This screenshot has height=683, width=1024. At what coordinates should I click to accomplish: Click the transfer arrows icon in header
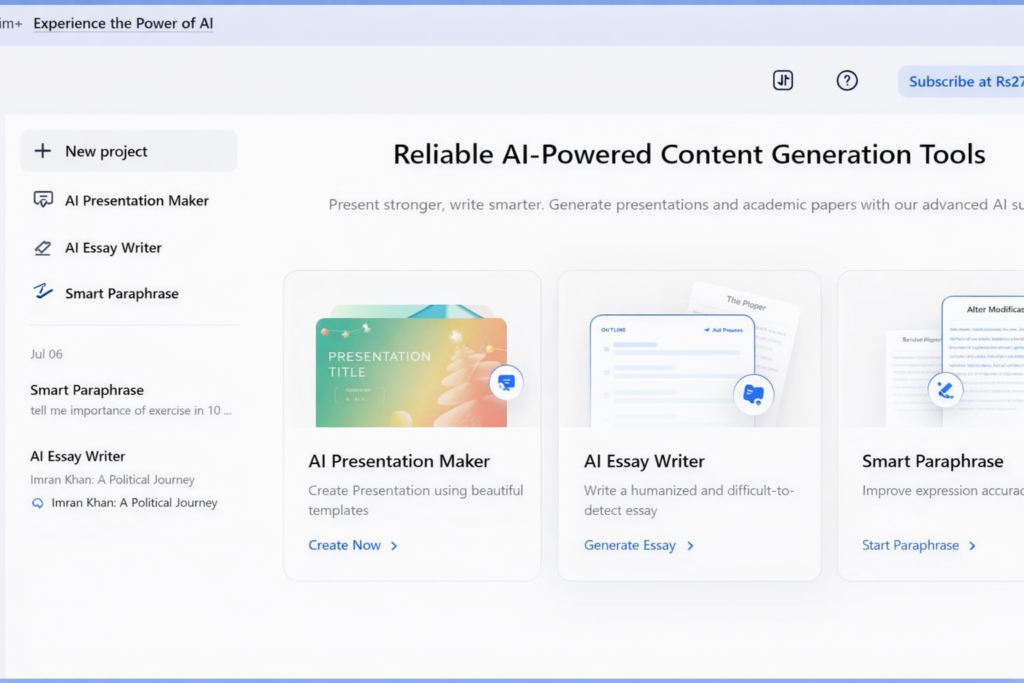pos(783,81)
